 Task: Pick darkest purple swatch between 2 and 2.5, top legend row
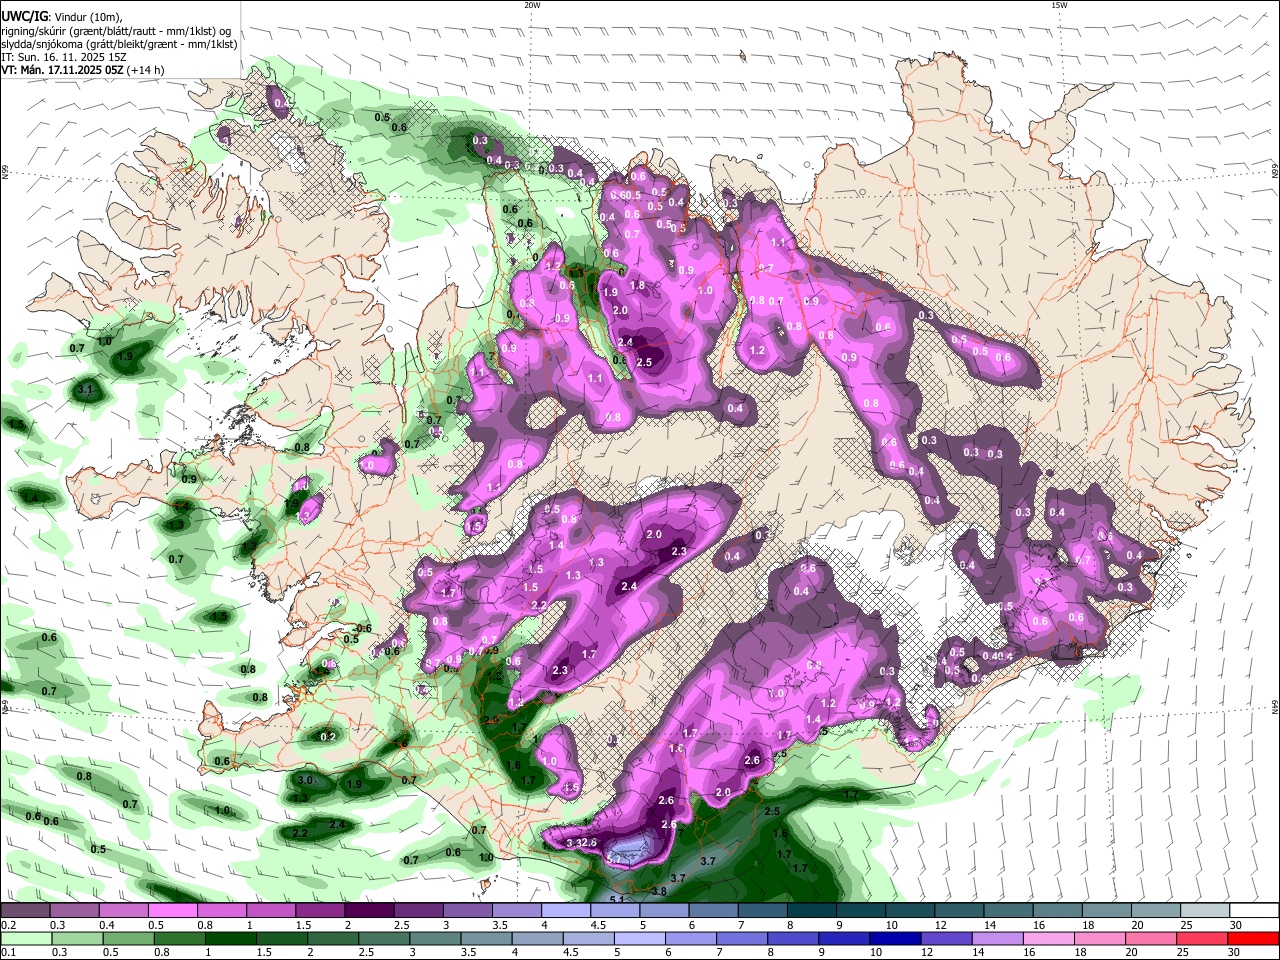tap(369, 911)
